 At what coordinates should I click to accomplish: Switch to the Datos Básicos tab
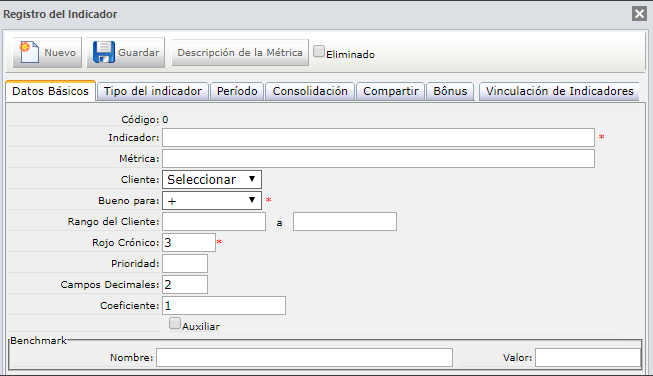[50, 91]
